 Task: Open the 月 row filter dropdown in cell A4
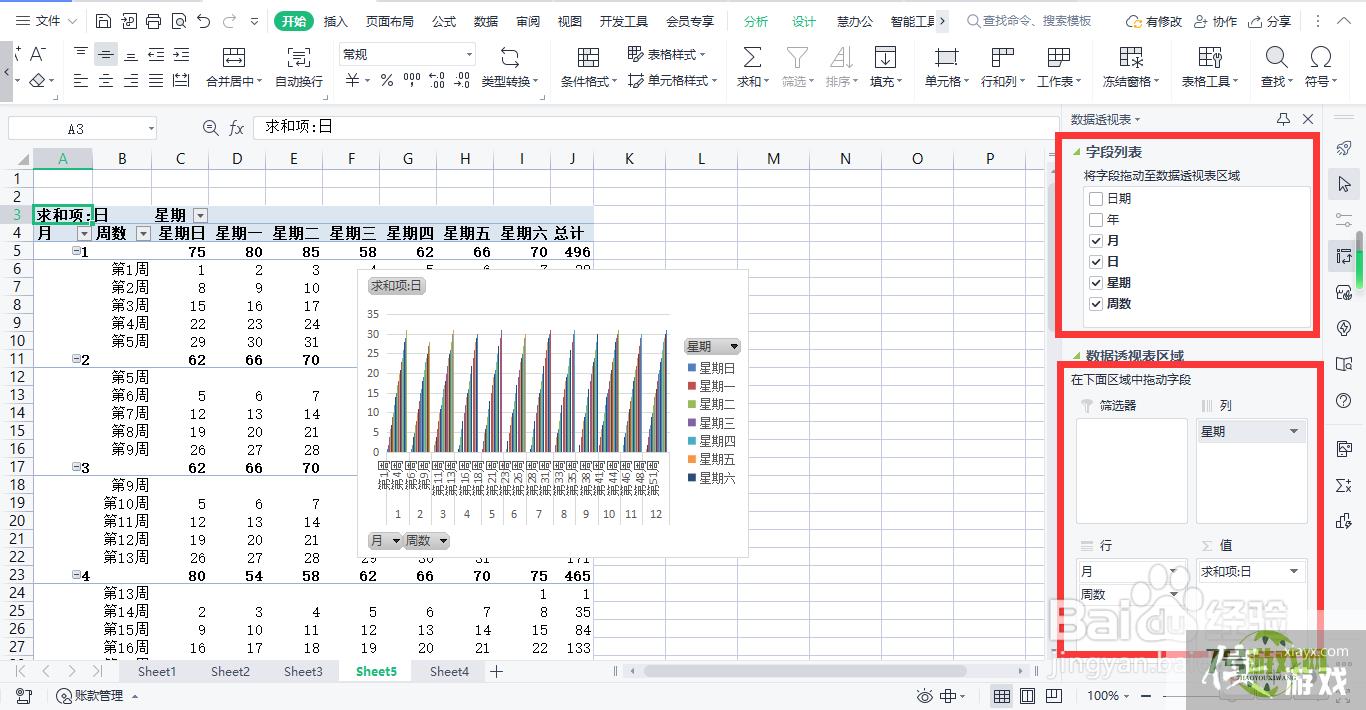point(83,233)
